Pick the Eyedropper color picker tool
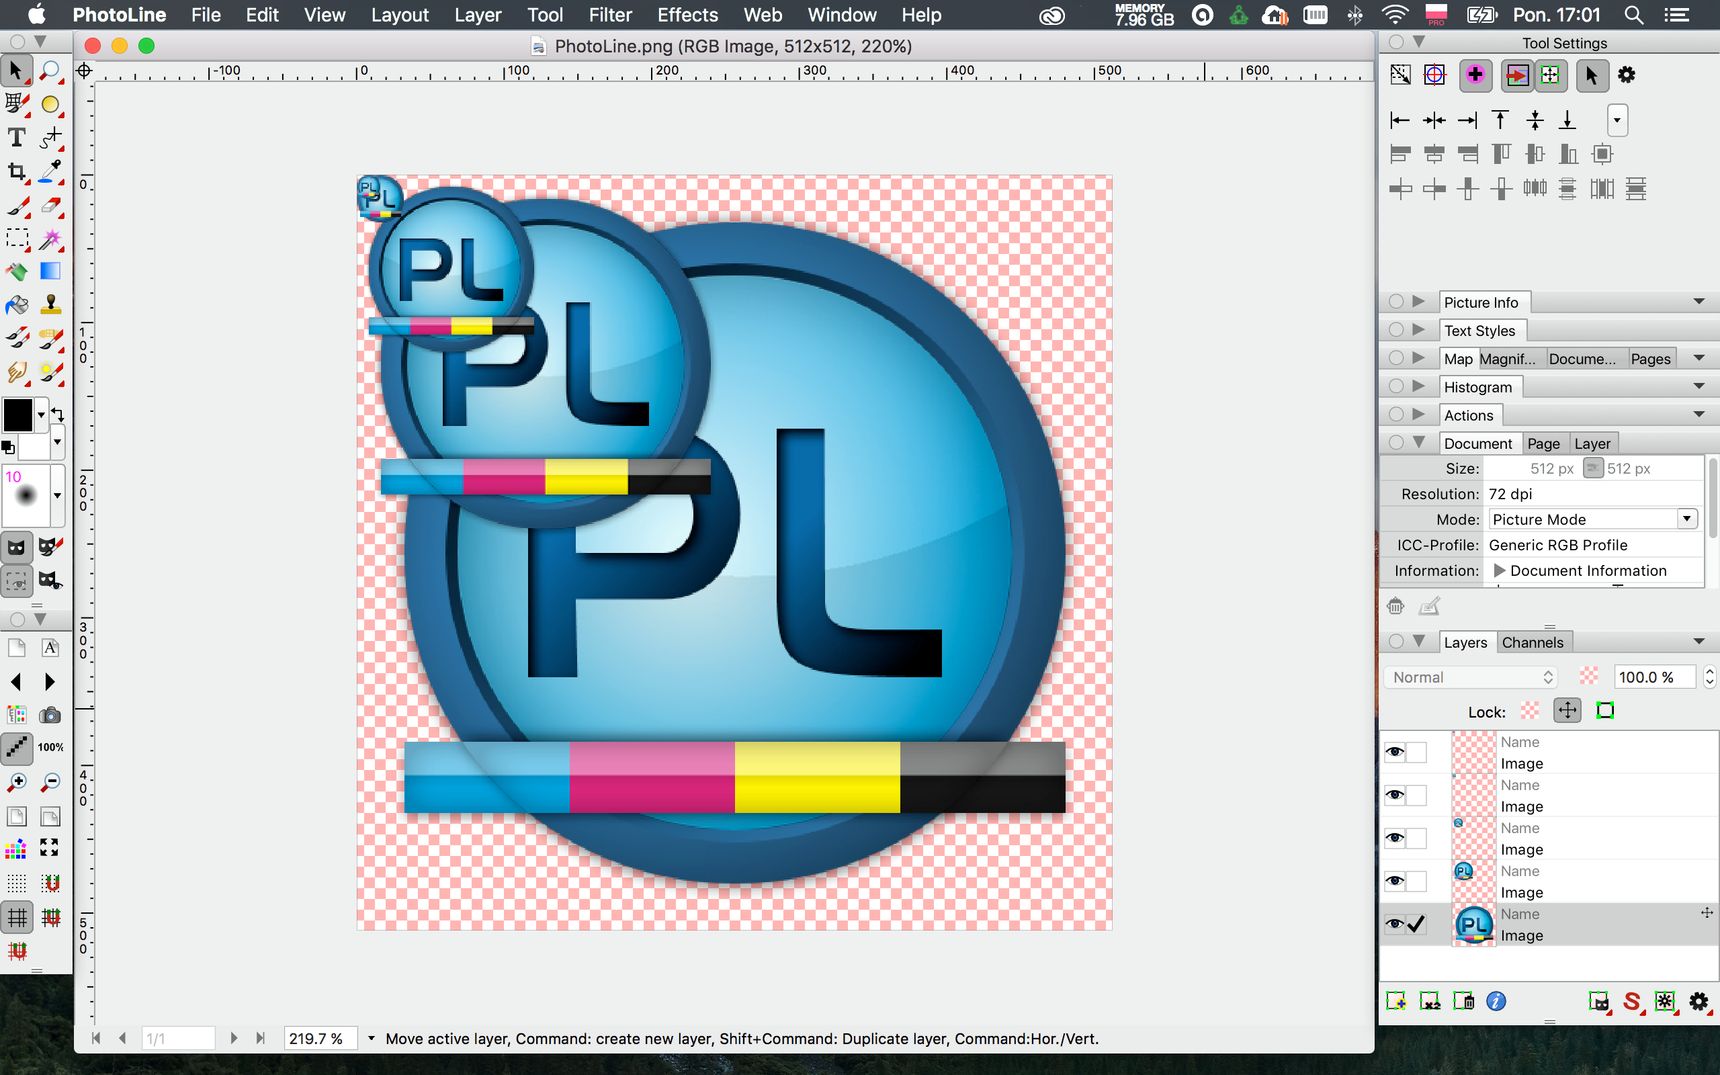1720x1075 pixels. coord(51,171)
